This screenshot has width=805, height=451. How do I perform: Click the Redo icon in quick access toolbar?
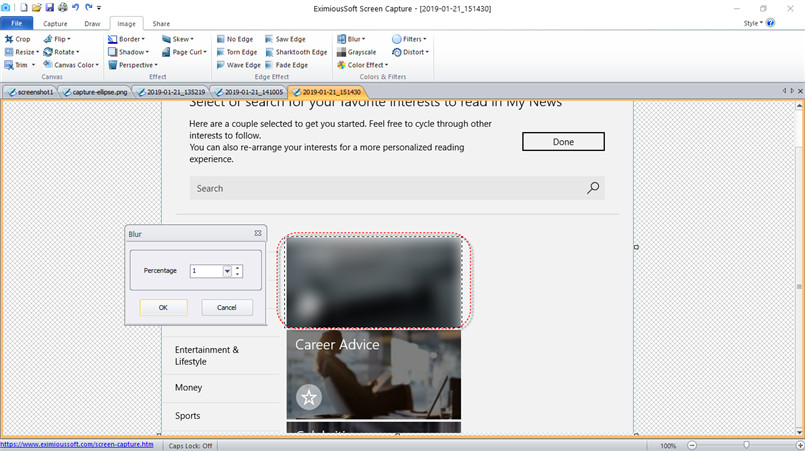(x=88, y=8)
